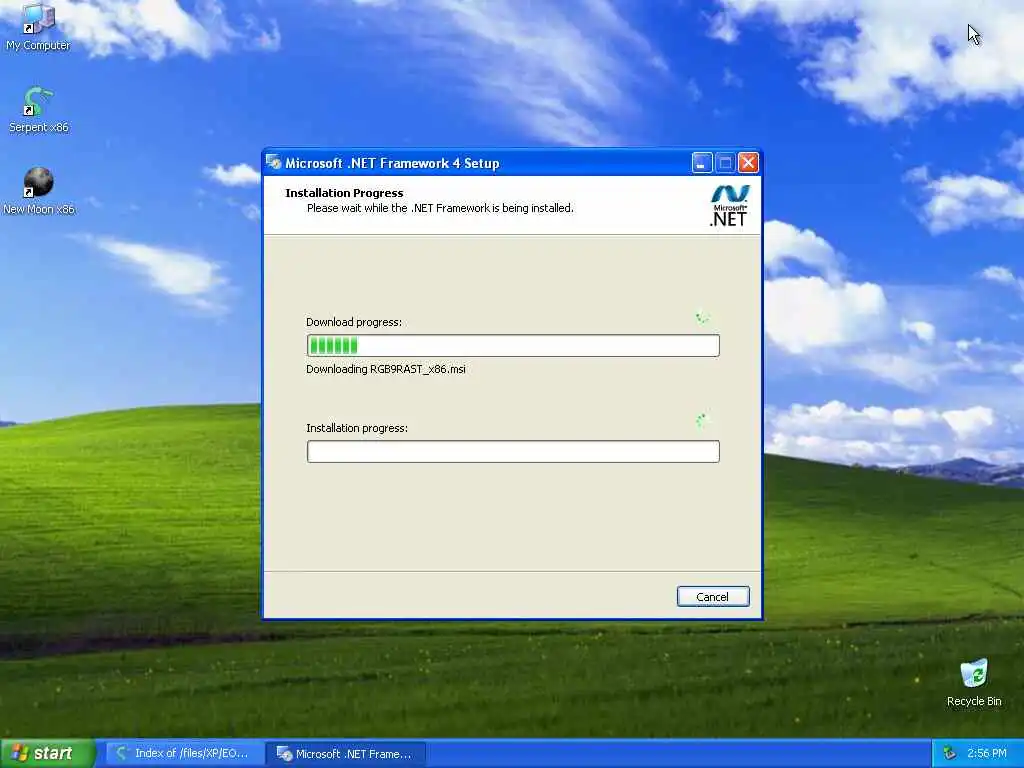Open the My Computer desktop icon
Viewport: 1024px width, 768px height.
click(x=38, y=26)
